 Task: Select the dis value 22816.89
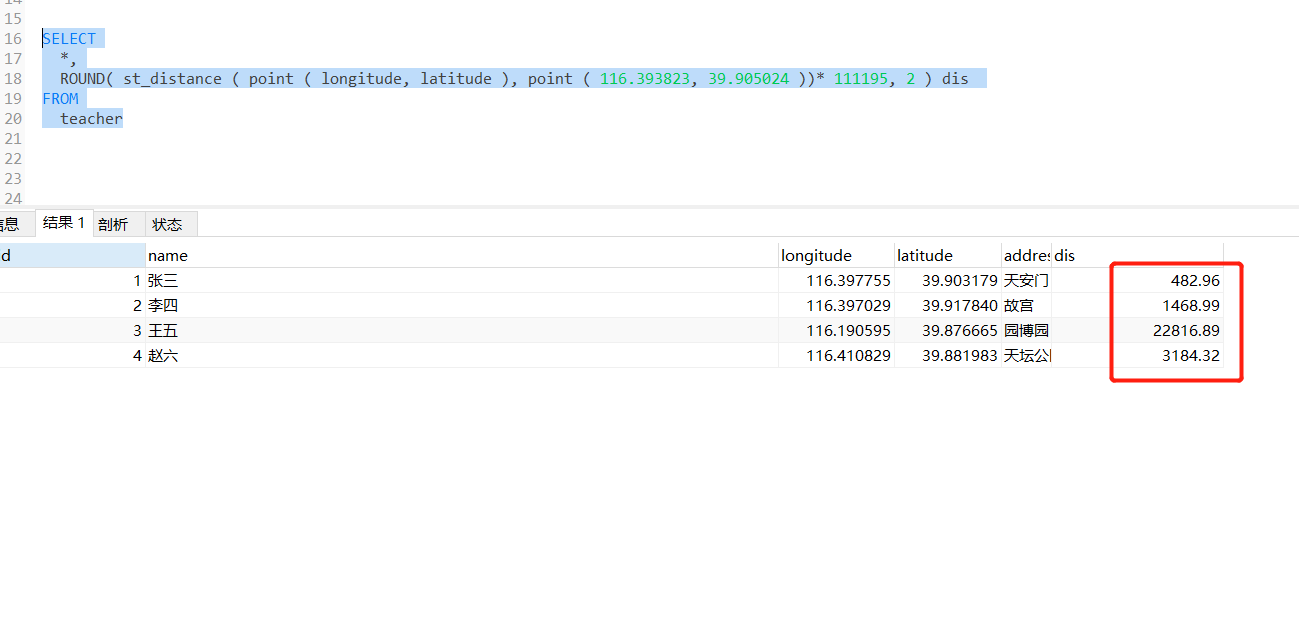click(x=1186, y=331)
